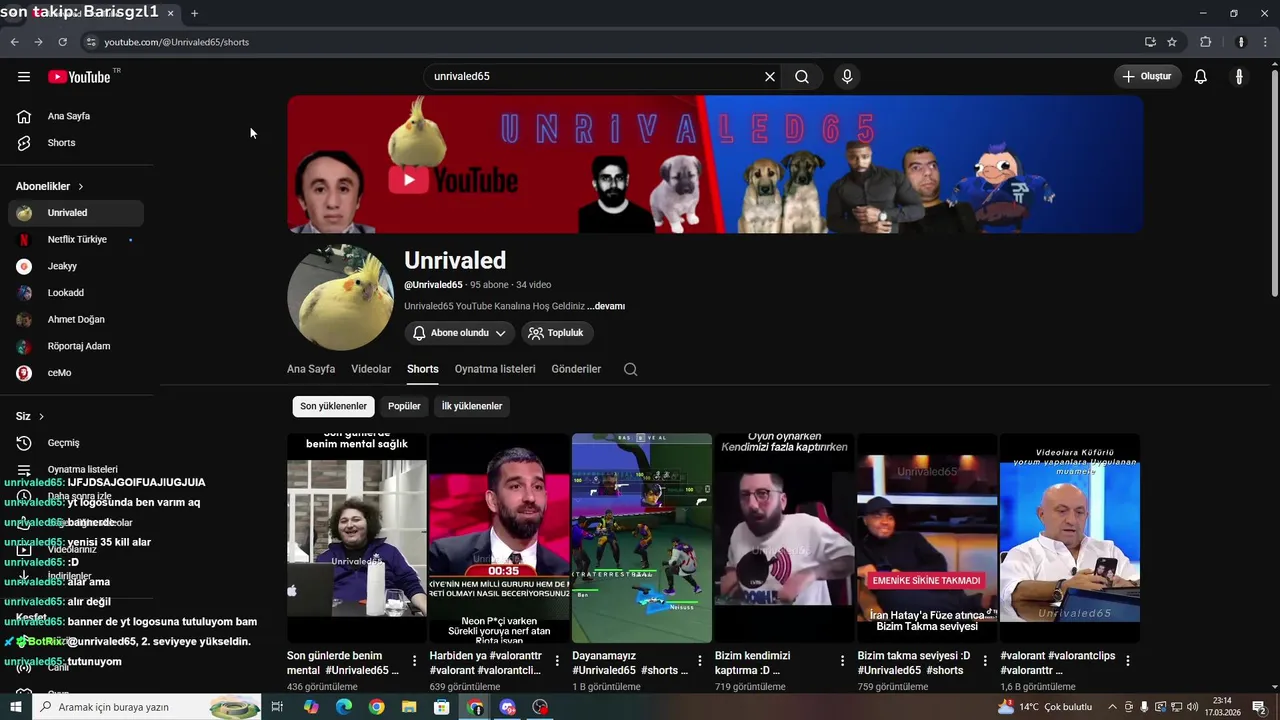Open options for 'Bizim kendimizi kaptırma' short
1280x720 pixels.
(x=842, y=661)
